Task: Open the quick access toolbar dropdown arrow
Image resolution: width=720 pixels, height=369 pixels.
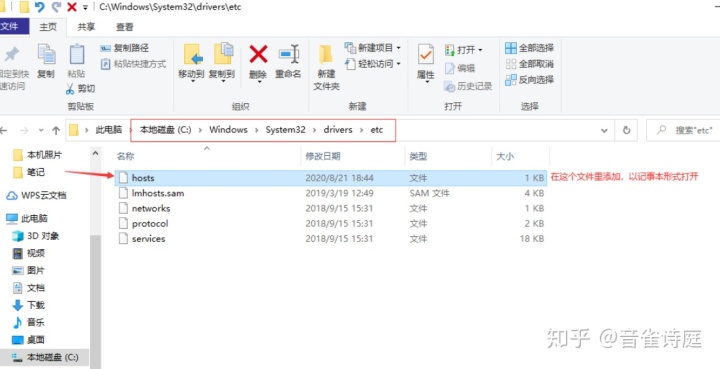Action: (85, 8)
